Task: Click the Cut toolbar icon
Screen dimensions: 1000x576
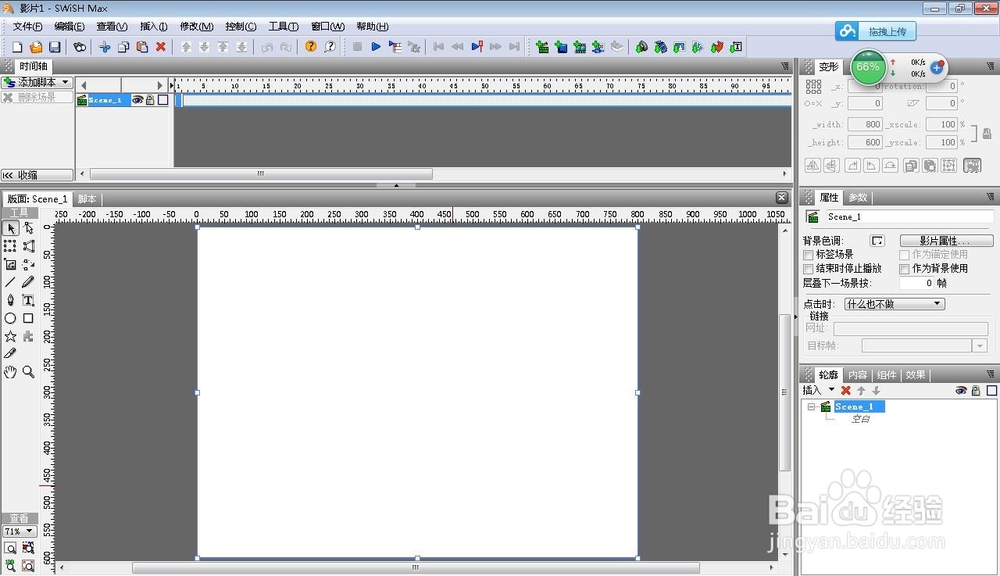Action: 105,47
